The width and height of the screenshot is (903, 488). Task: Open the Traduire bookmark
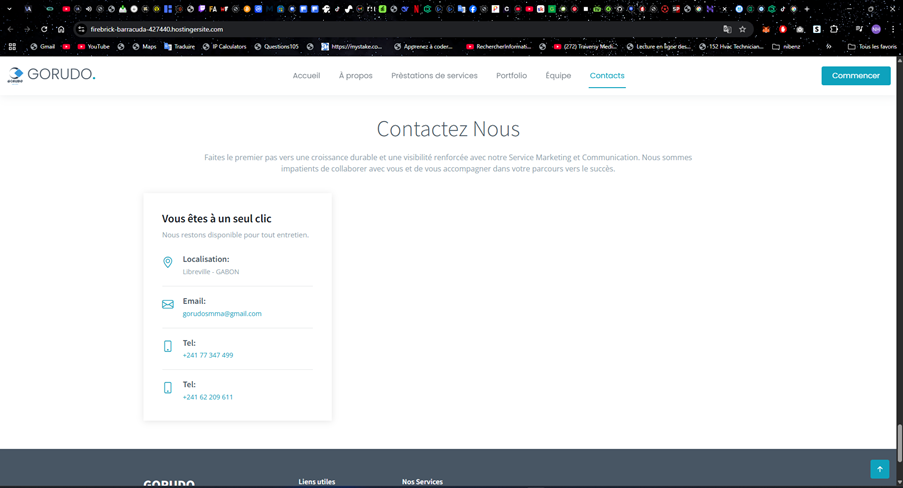coord(180,47)
